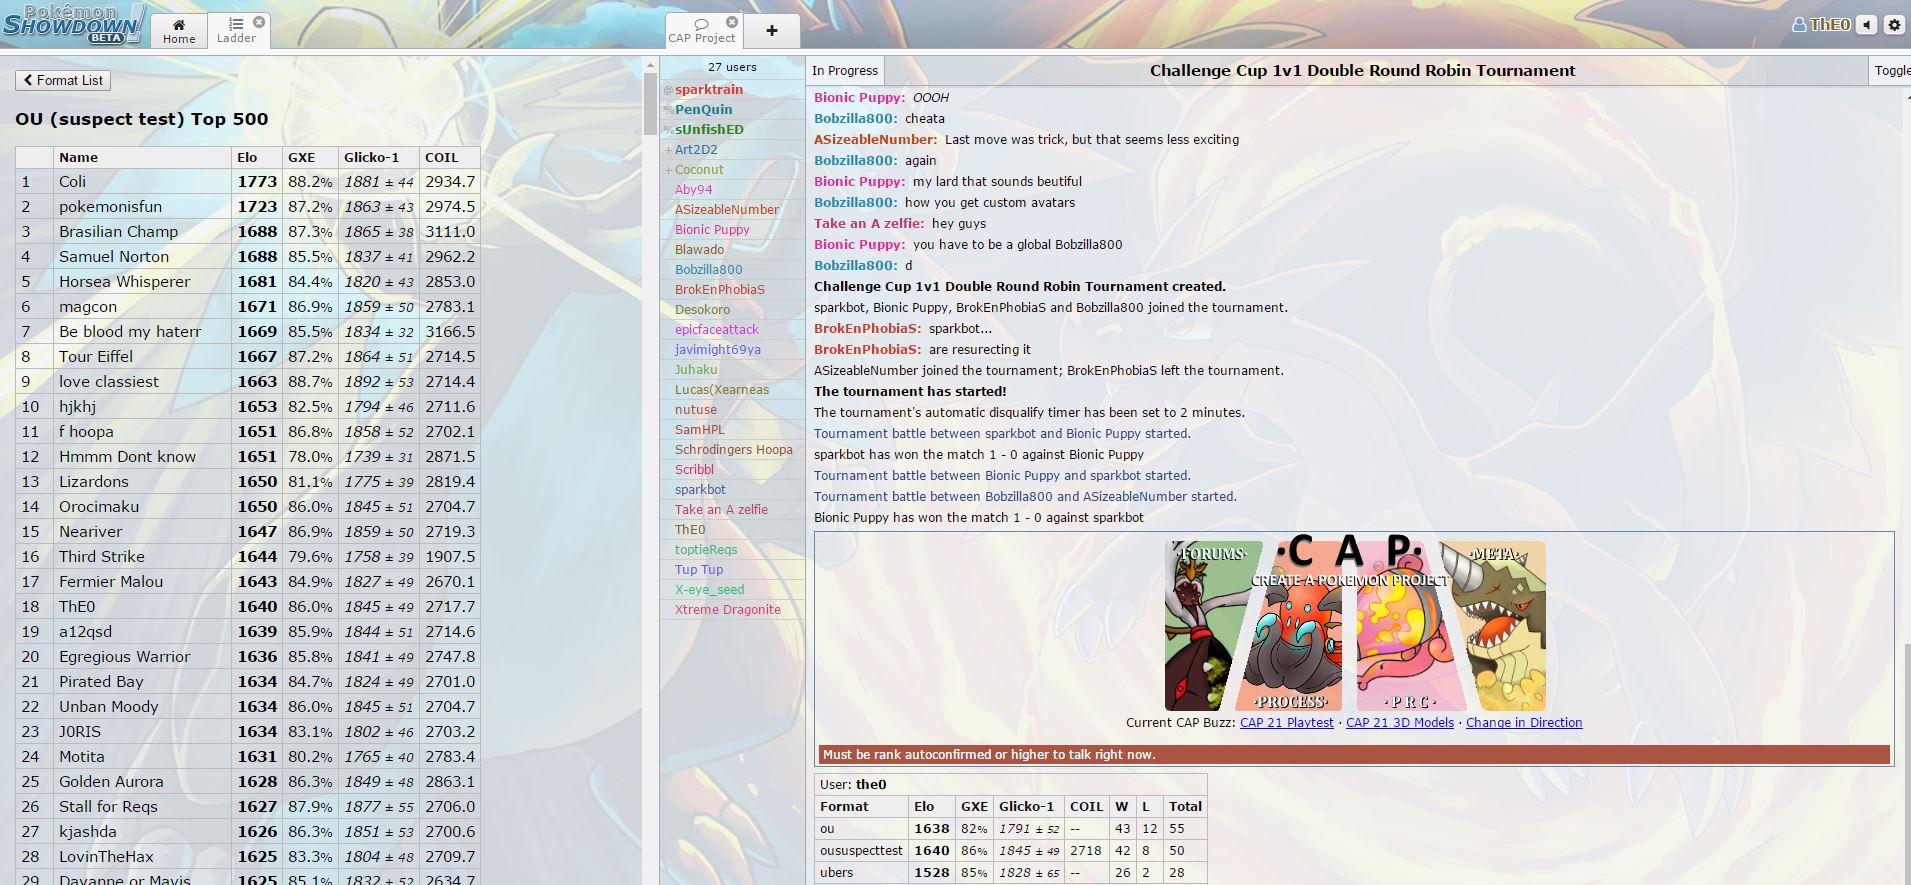Close the CAP Project chat tab
Viewport: 1911px width, 885px height.
tap(732, 21)
